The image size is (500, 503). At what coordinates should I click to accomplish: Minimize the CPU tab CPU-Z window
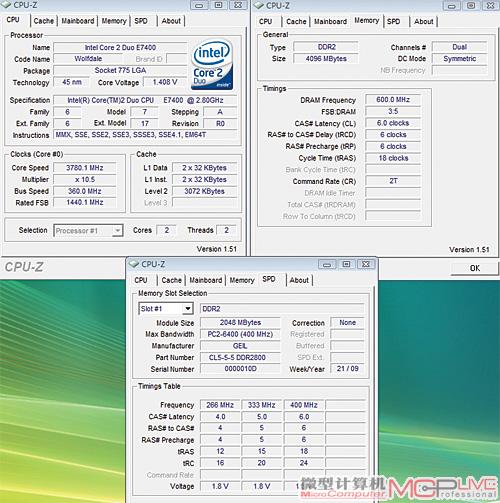click(199, 5)
